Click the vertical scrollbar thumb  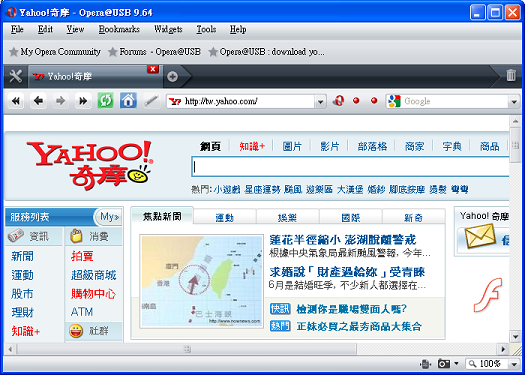(515, 145)
